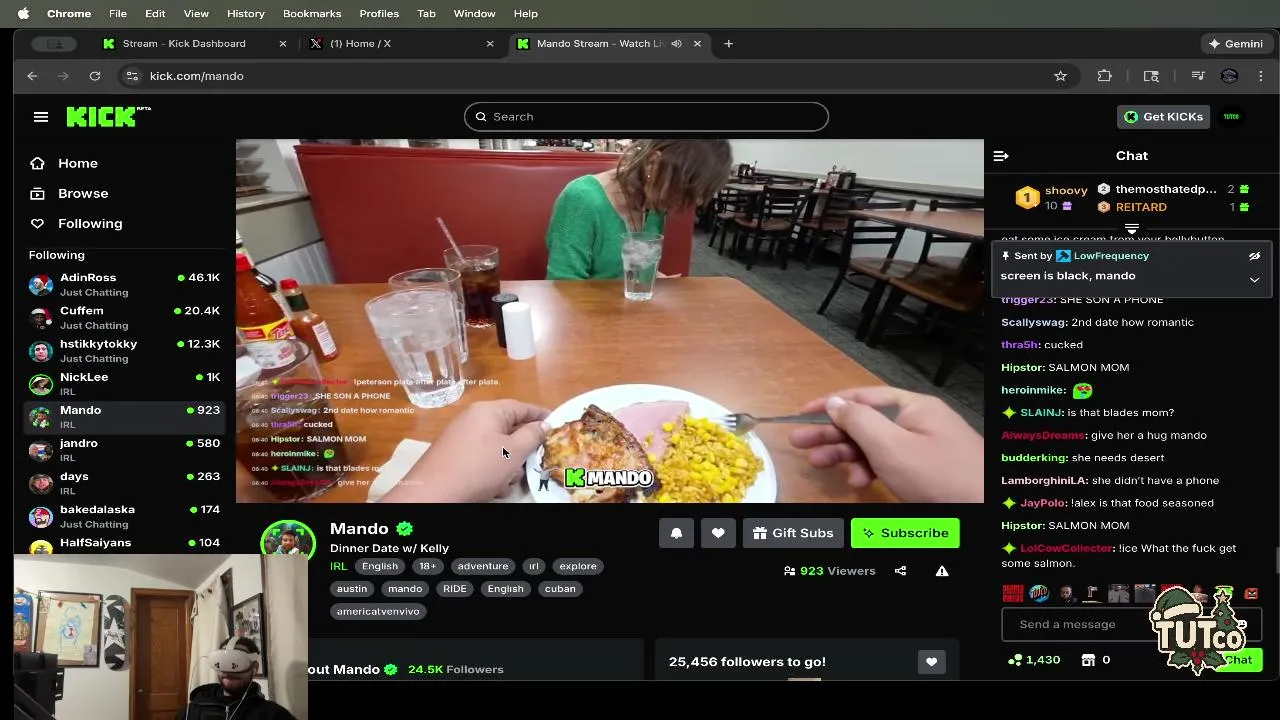Click the Gemini button
Screen dimensions: 1280x720
[x=1236, y=44]
